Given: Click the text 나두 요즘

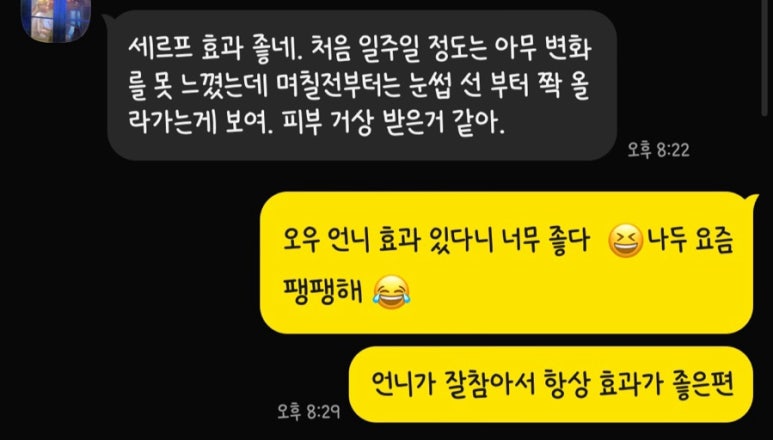Looking at the screenshot, I should 691,241.
